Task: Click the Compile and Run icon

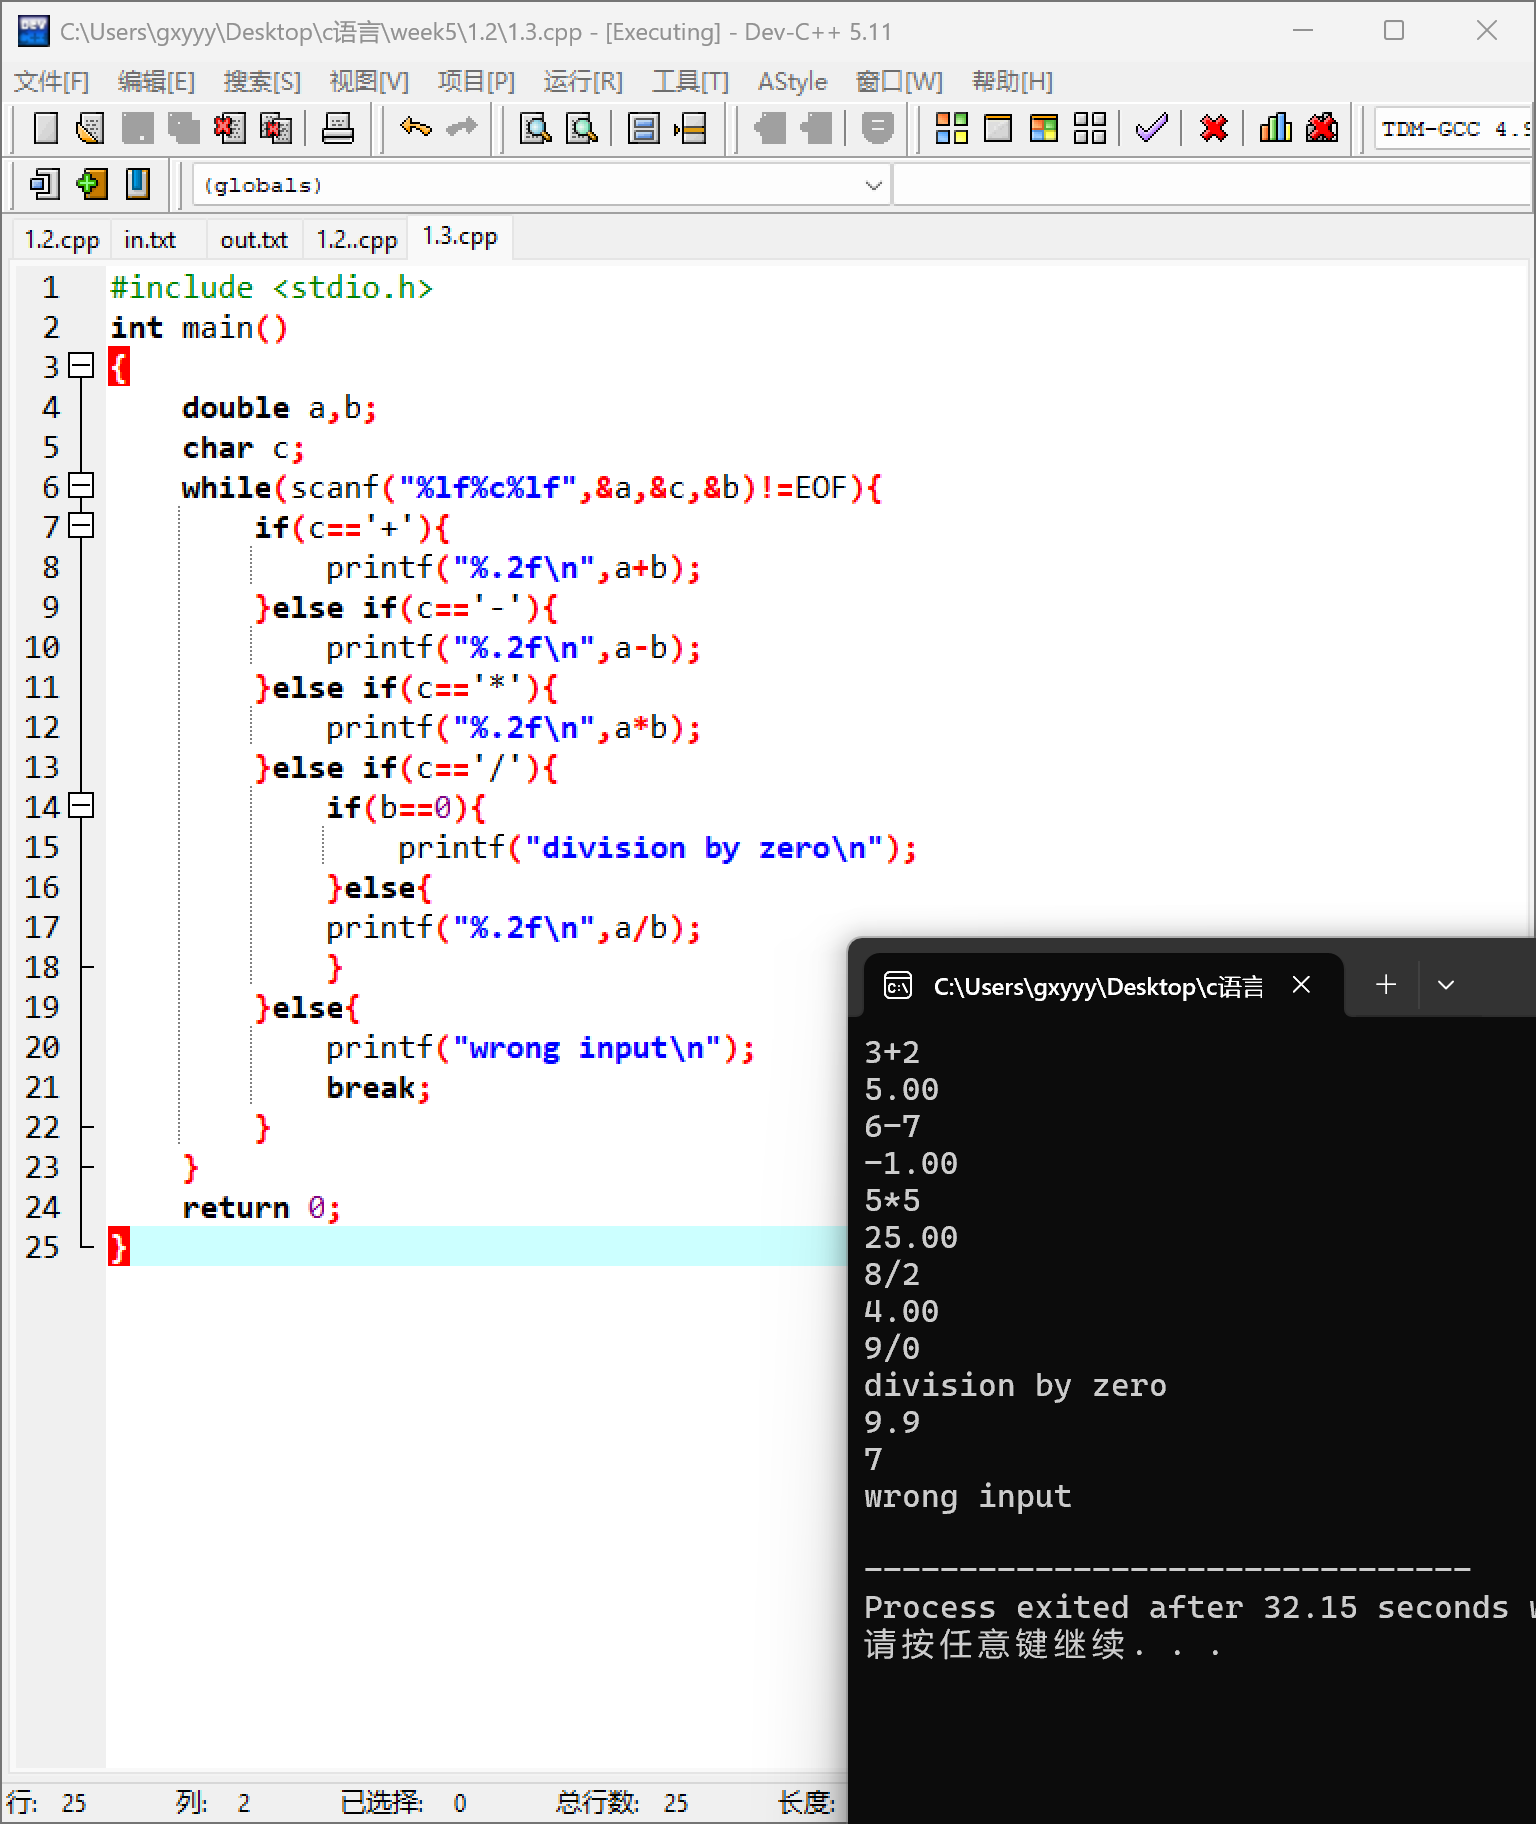Action: click(x=1044, y=128)
